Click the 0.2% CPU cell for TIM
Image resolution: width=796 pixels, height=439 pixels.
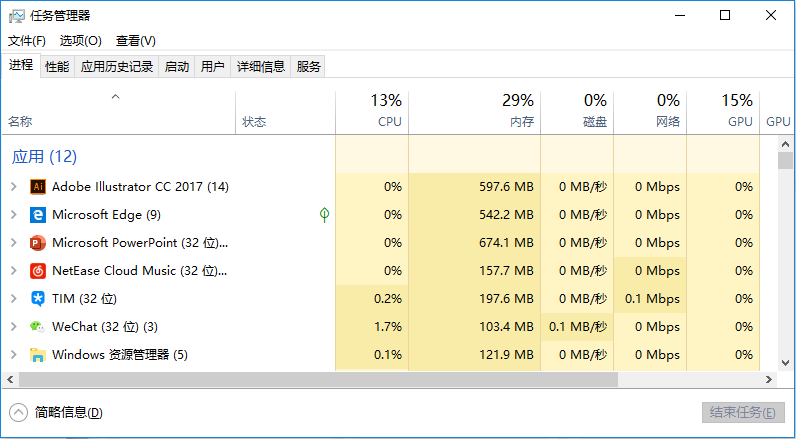pos(372,298)
